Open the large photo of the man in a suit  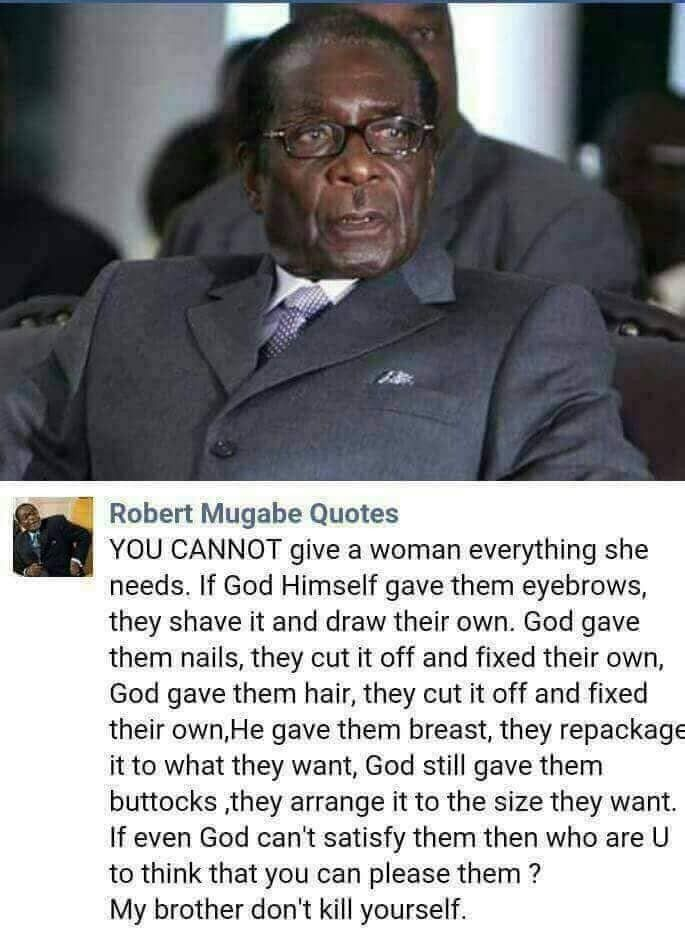click(342, 241)
